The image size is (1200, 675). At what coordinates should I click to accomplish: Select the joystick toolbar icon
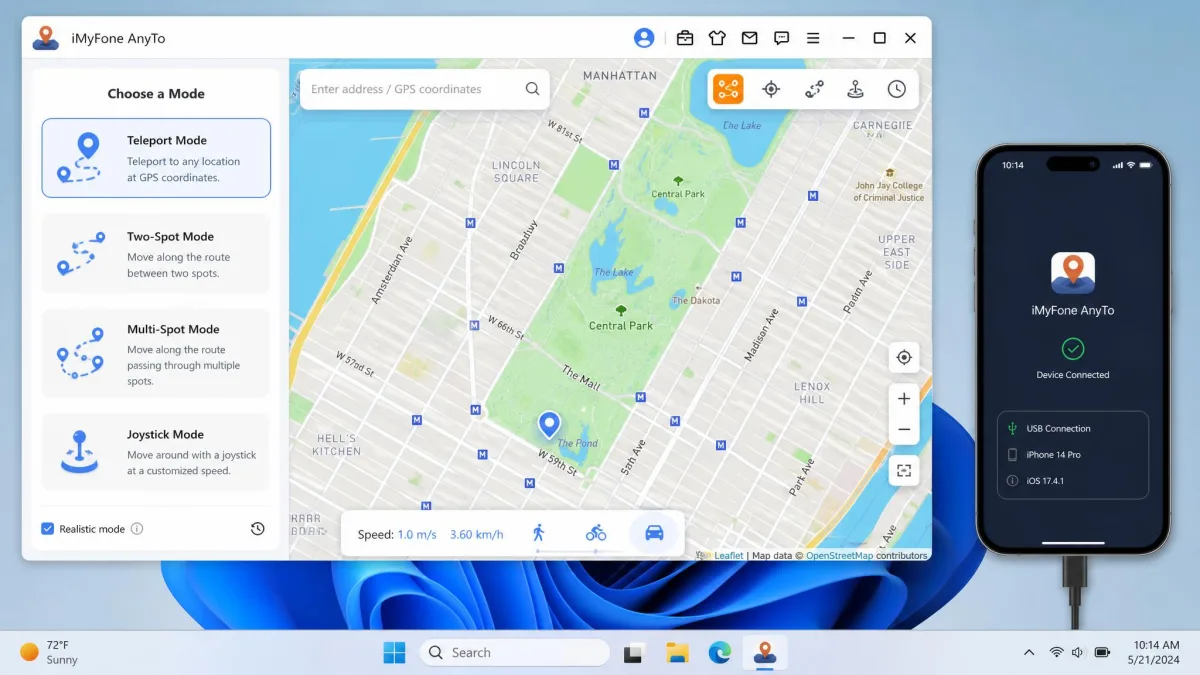[855, 89]
